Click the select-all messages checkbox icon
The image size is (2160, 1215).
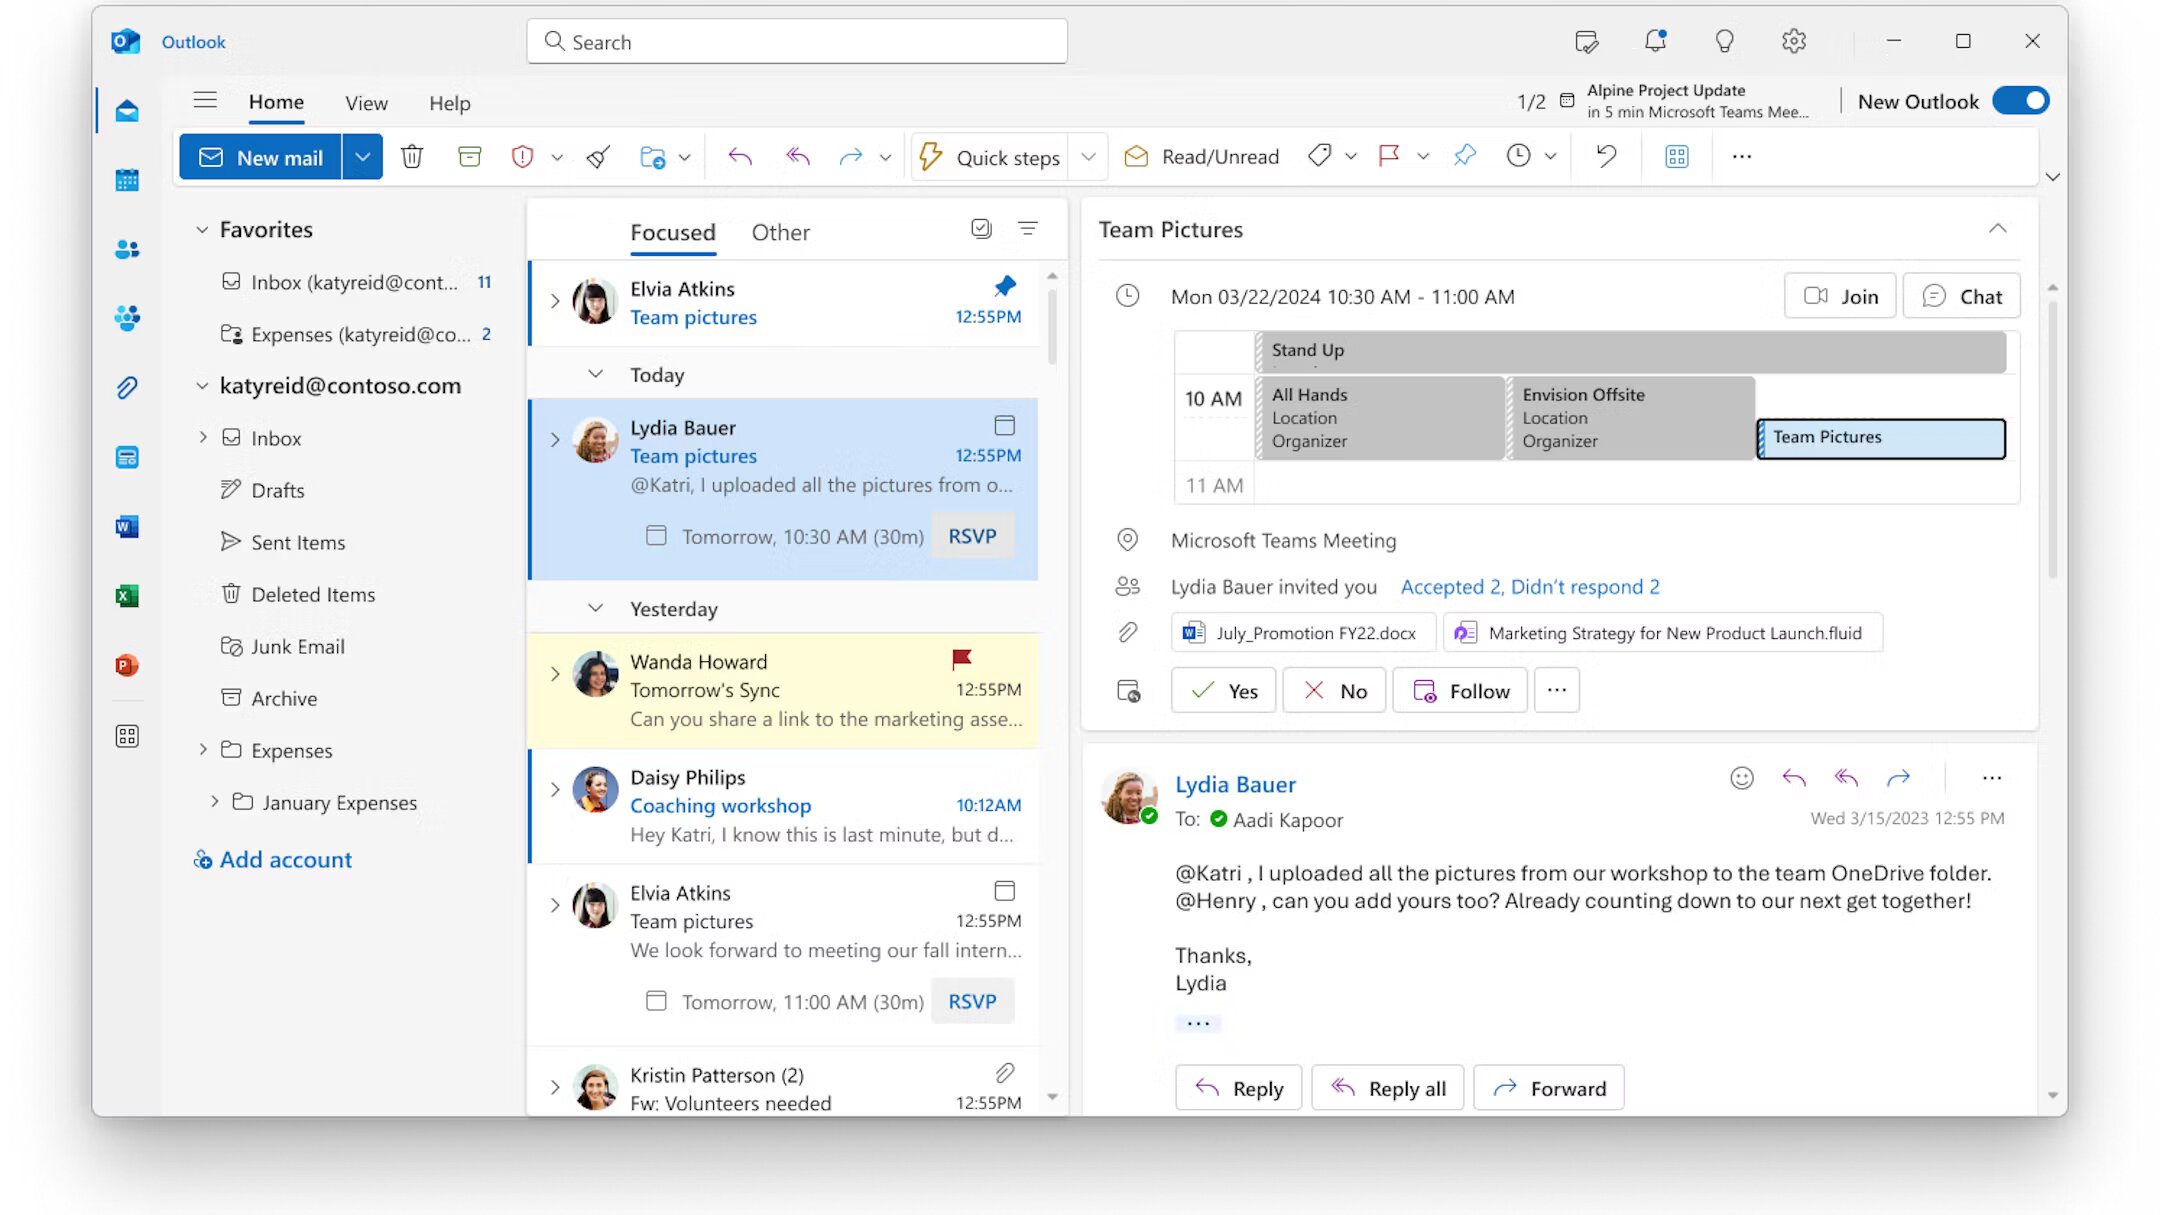tap(981, 229)
